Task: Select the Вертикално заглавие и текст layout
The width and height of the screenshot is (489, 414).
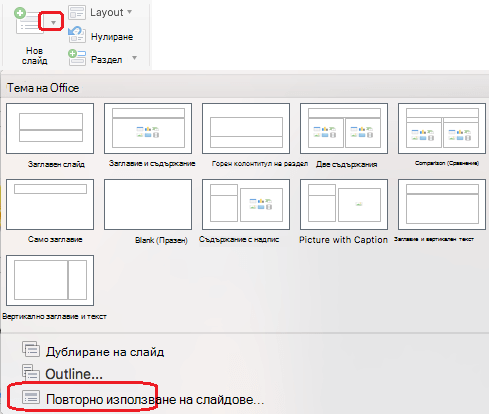Action: [x=50, y=280]
